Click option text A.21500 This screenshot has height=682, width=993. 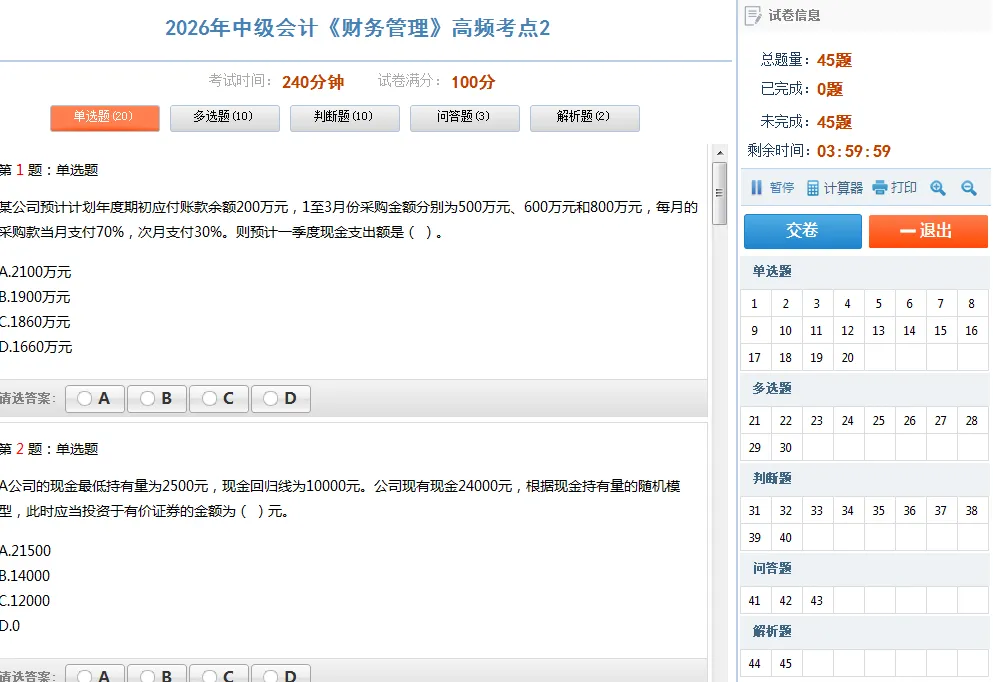[x=25, y=551]
